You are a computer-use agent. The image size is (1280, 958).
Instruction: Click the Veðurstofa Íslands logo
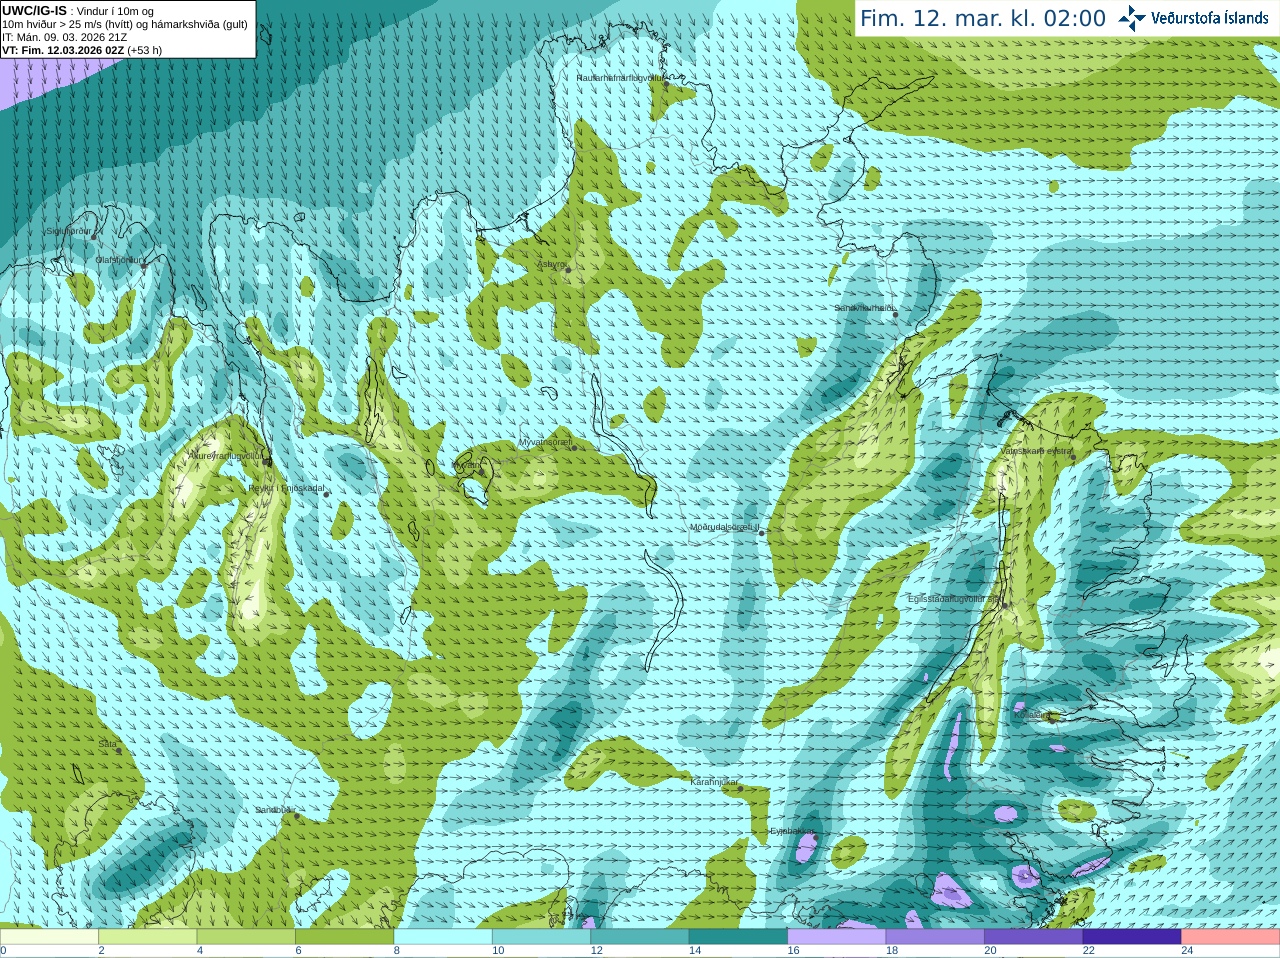(x=1193, y=18)
